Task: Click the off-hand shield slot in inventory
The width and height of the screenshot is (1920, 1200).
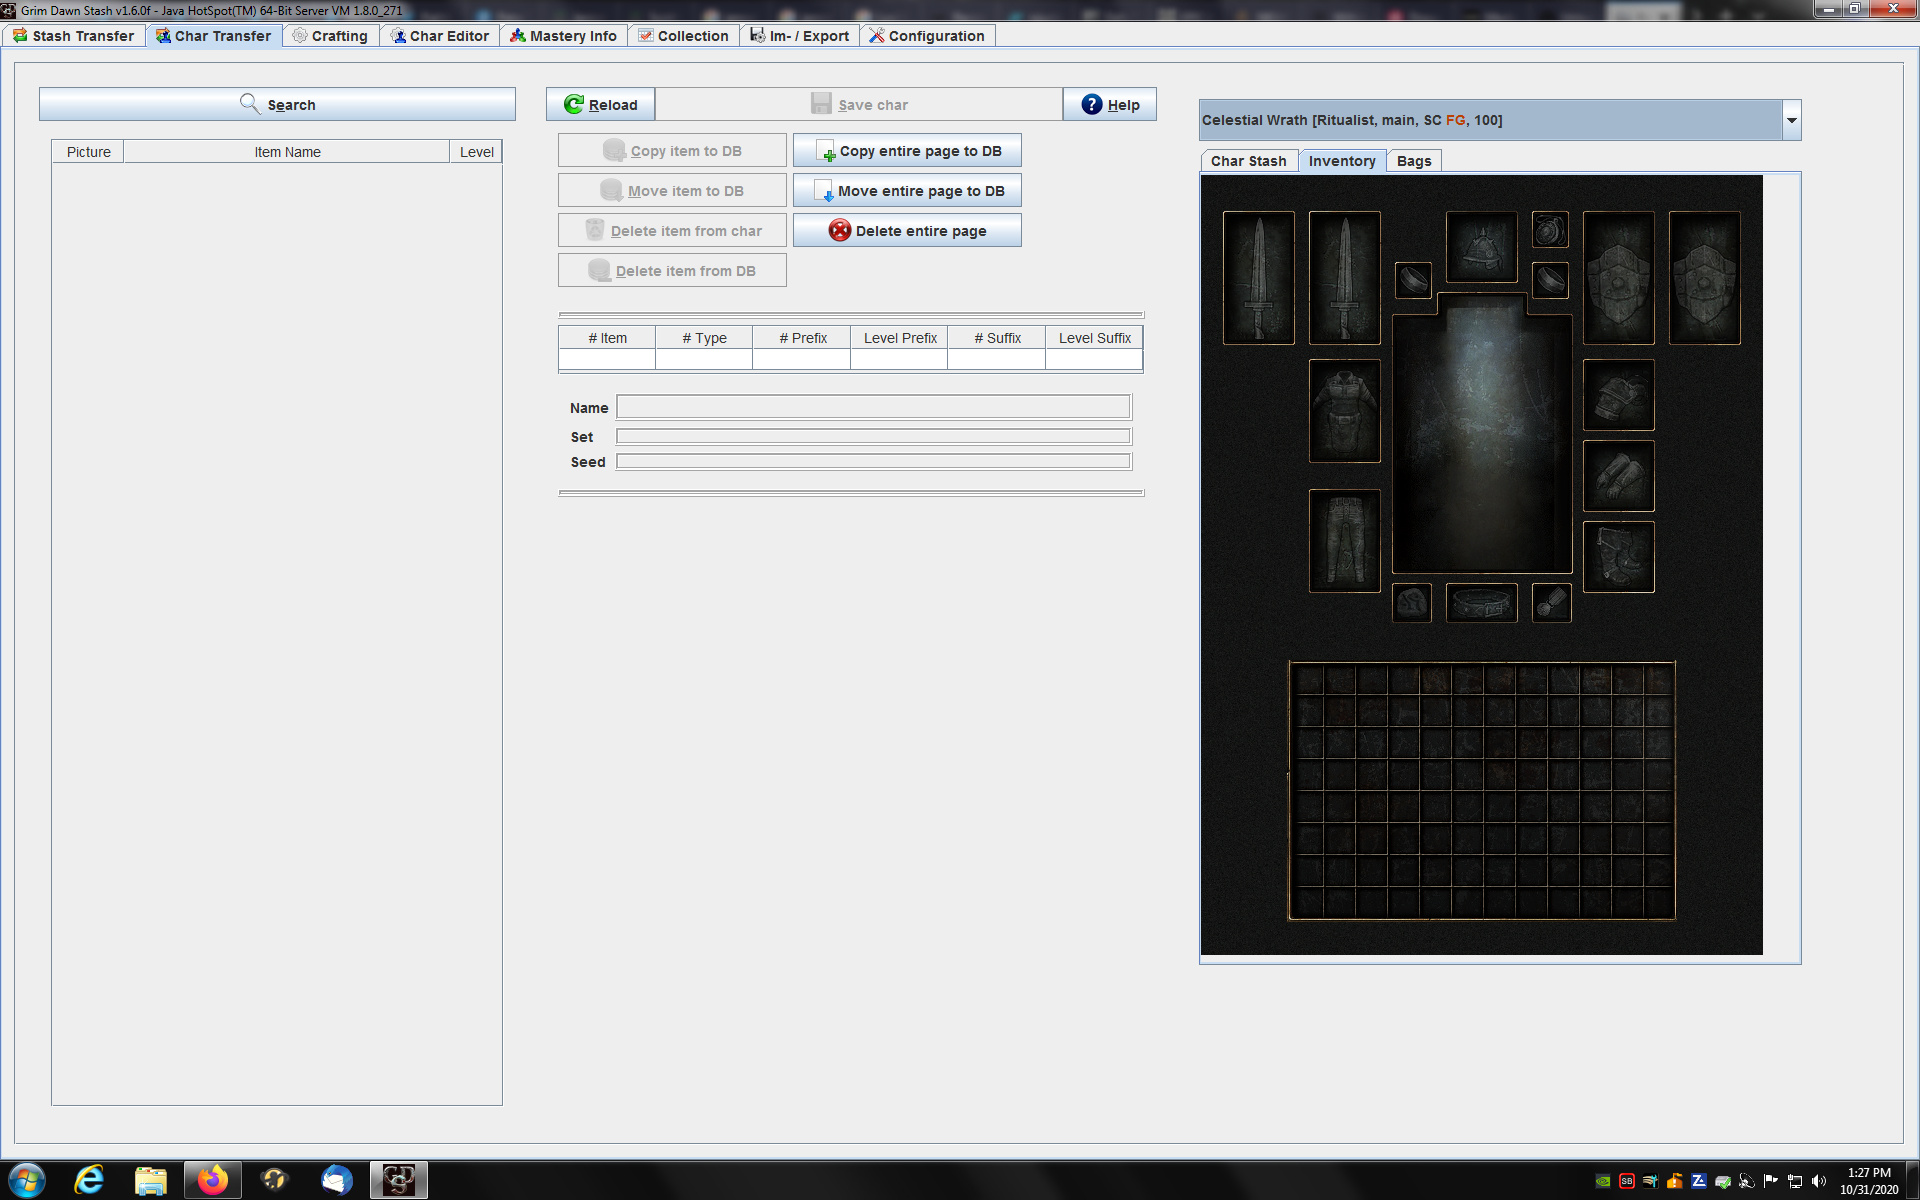Action: point(1619,277)
